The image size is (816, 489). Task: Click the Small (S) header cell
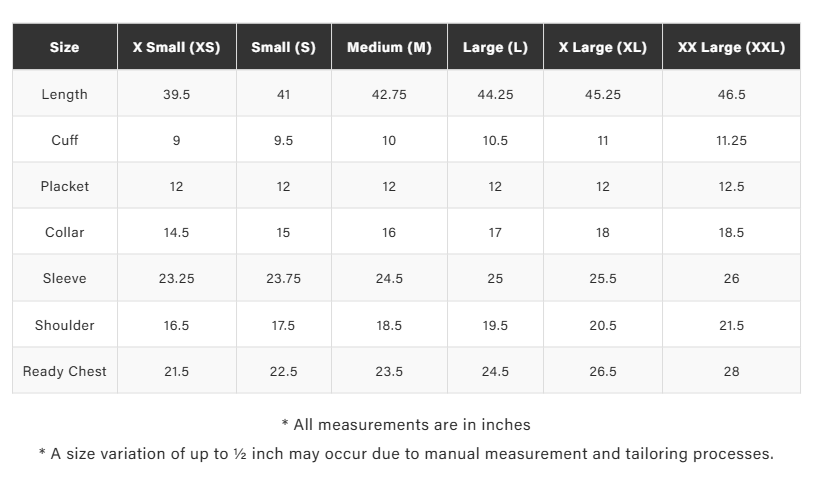click(x=283, y=47)
